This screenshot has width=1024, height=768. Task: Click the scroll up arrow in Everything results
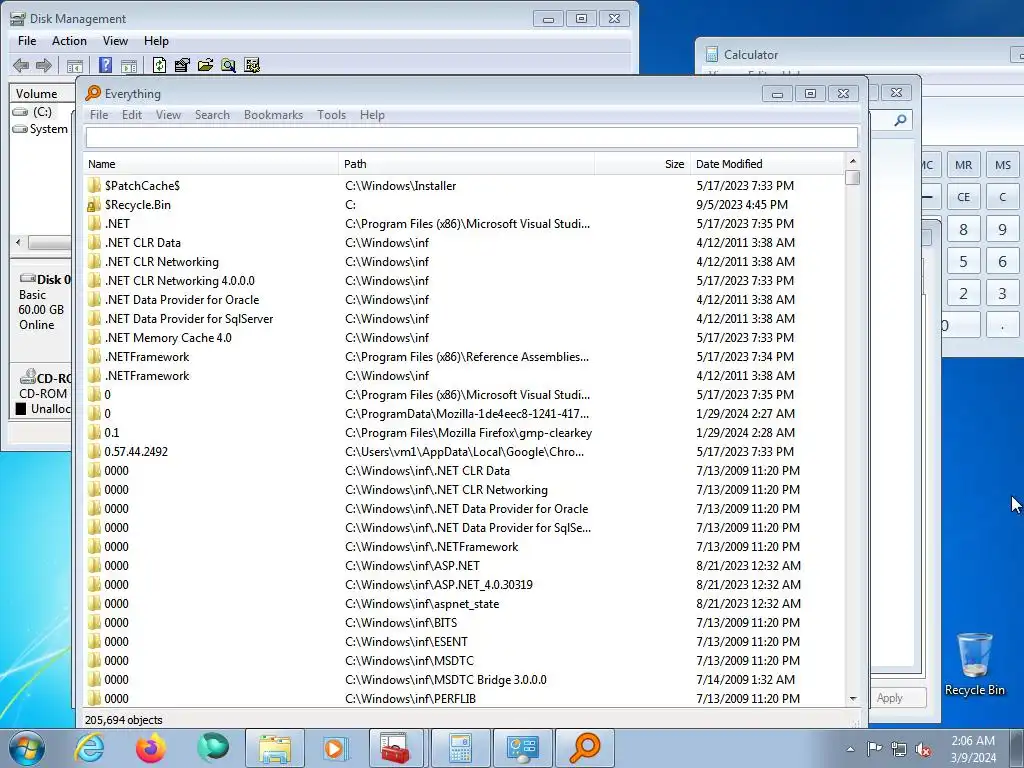click(852, 161)
